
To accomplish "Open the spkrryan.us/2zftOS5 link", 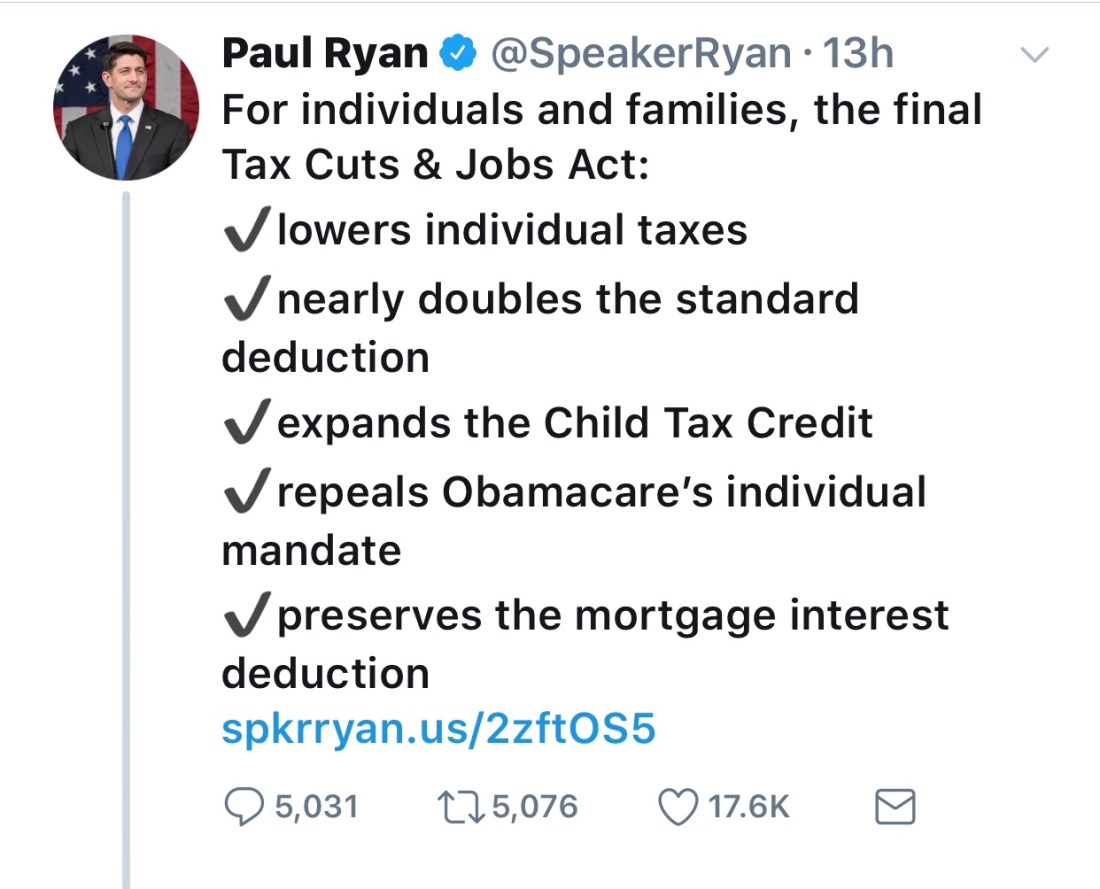I will (x=438, y=730).
